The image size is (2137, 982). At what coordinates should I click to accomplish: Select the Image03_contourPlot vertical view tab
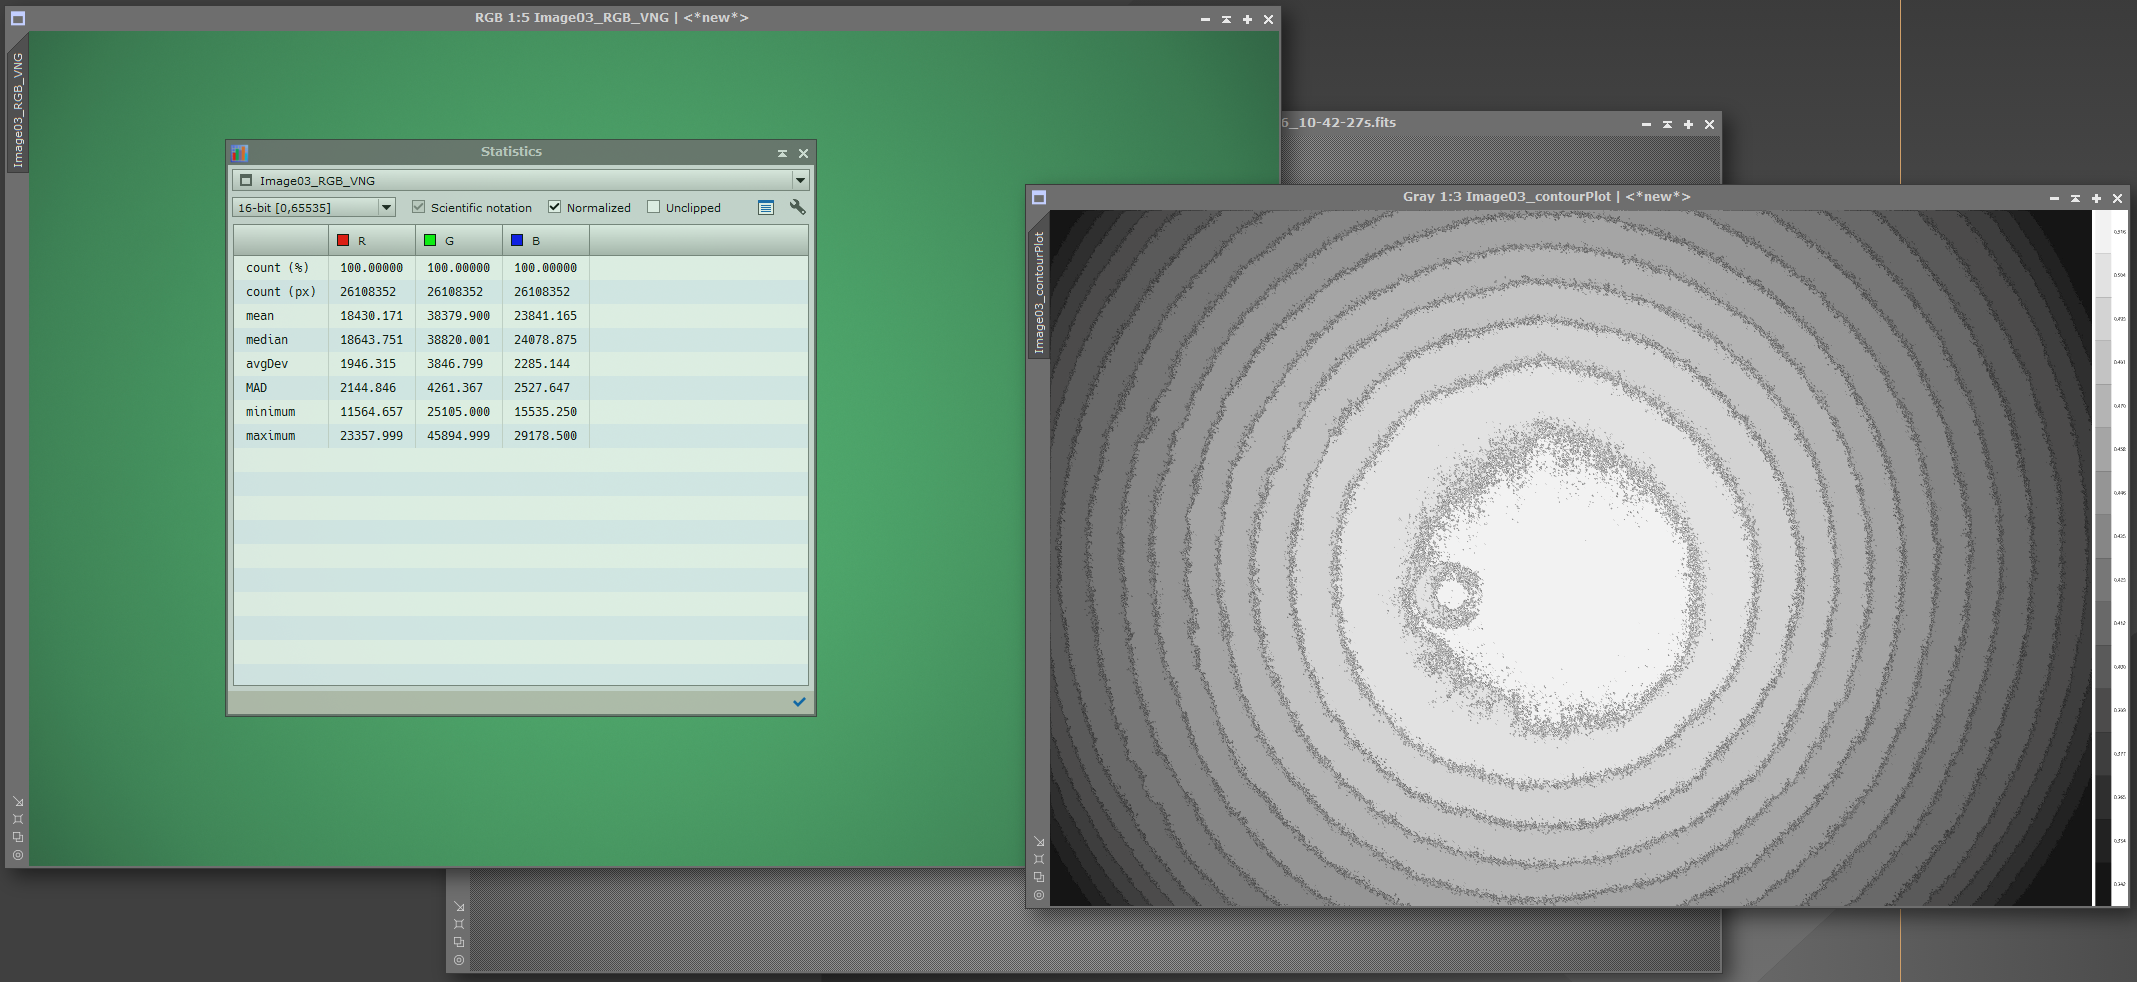[1039, 293]
